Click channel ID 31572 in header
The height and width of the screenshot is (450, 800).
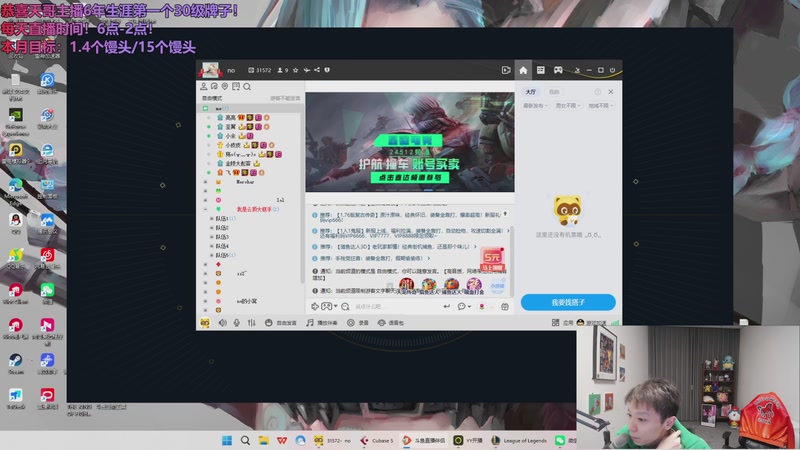(x=260, y=70)
